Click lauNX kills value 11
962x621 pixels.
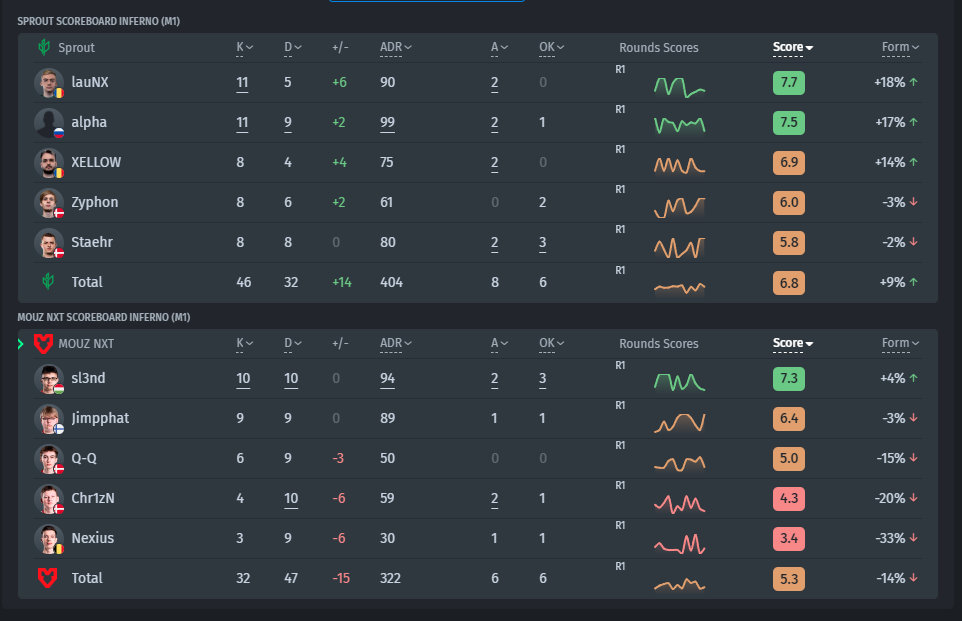tap(242, 83)
